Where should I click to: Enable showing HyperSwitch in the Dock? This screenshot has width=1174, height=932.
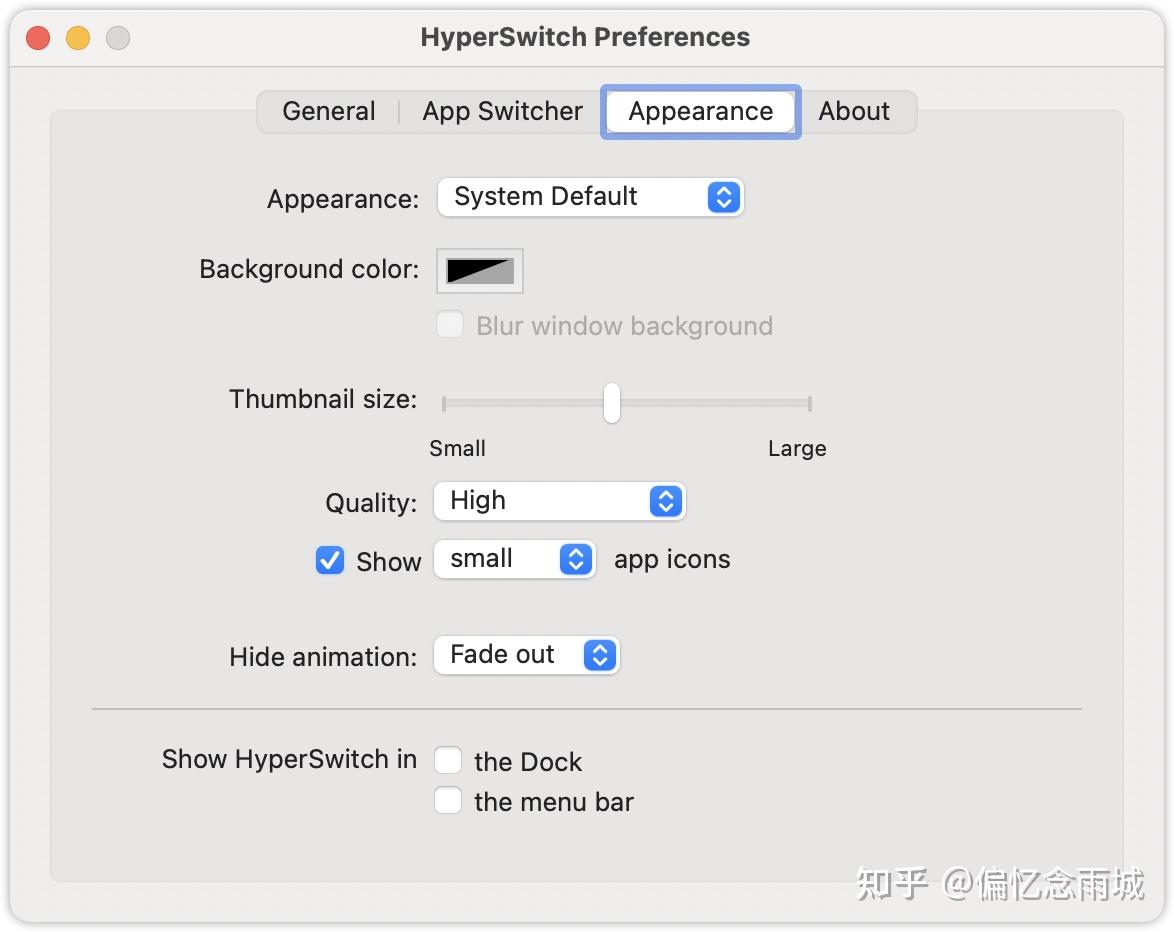tap(448, 761)
